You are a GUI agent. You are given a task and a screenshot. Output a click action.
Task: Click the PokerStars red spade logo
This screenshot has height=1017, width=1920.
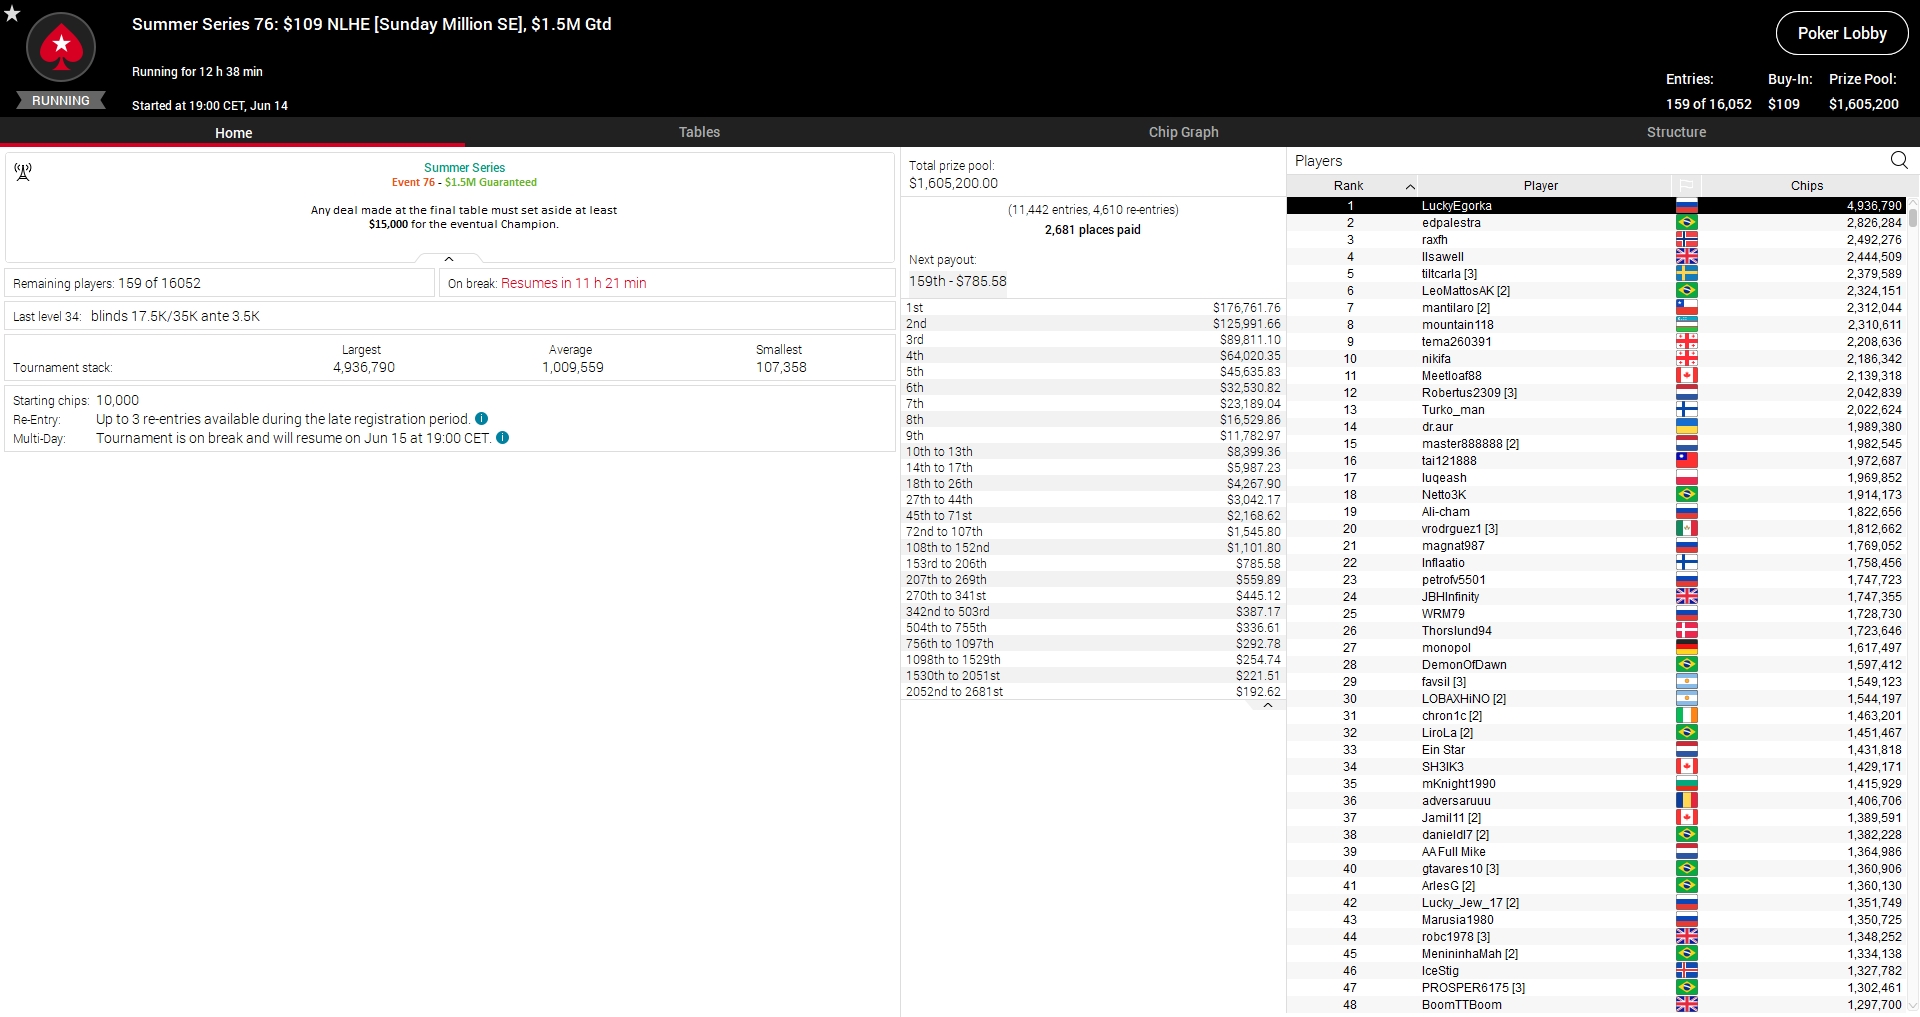coord(61,47)
